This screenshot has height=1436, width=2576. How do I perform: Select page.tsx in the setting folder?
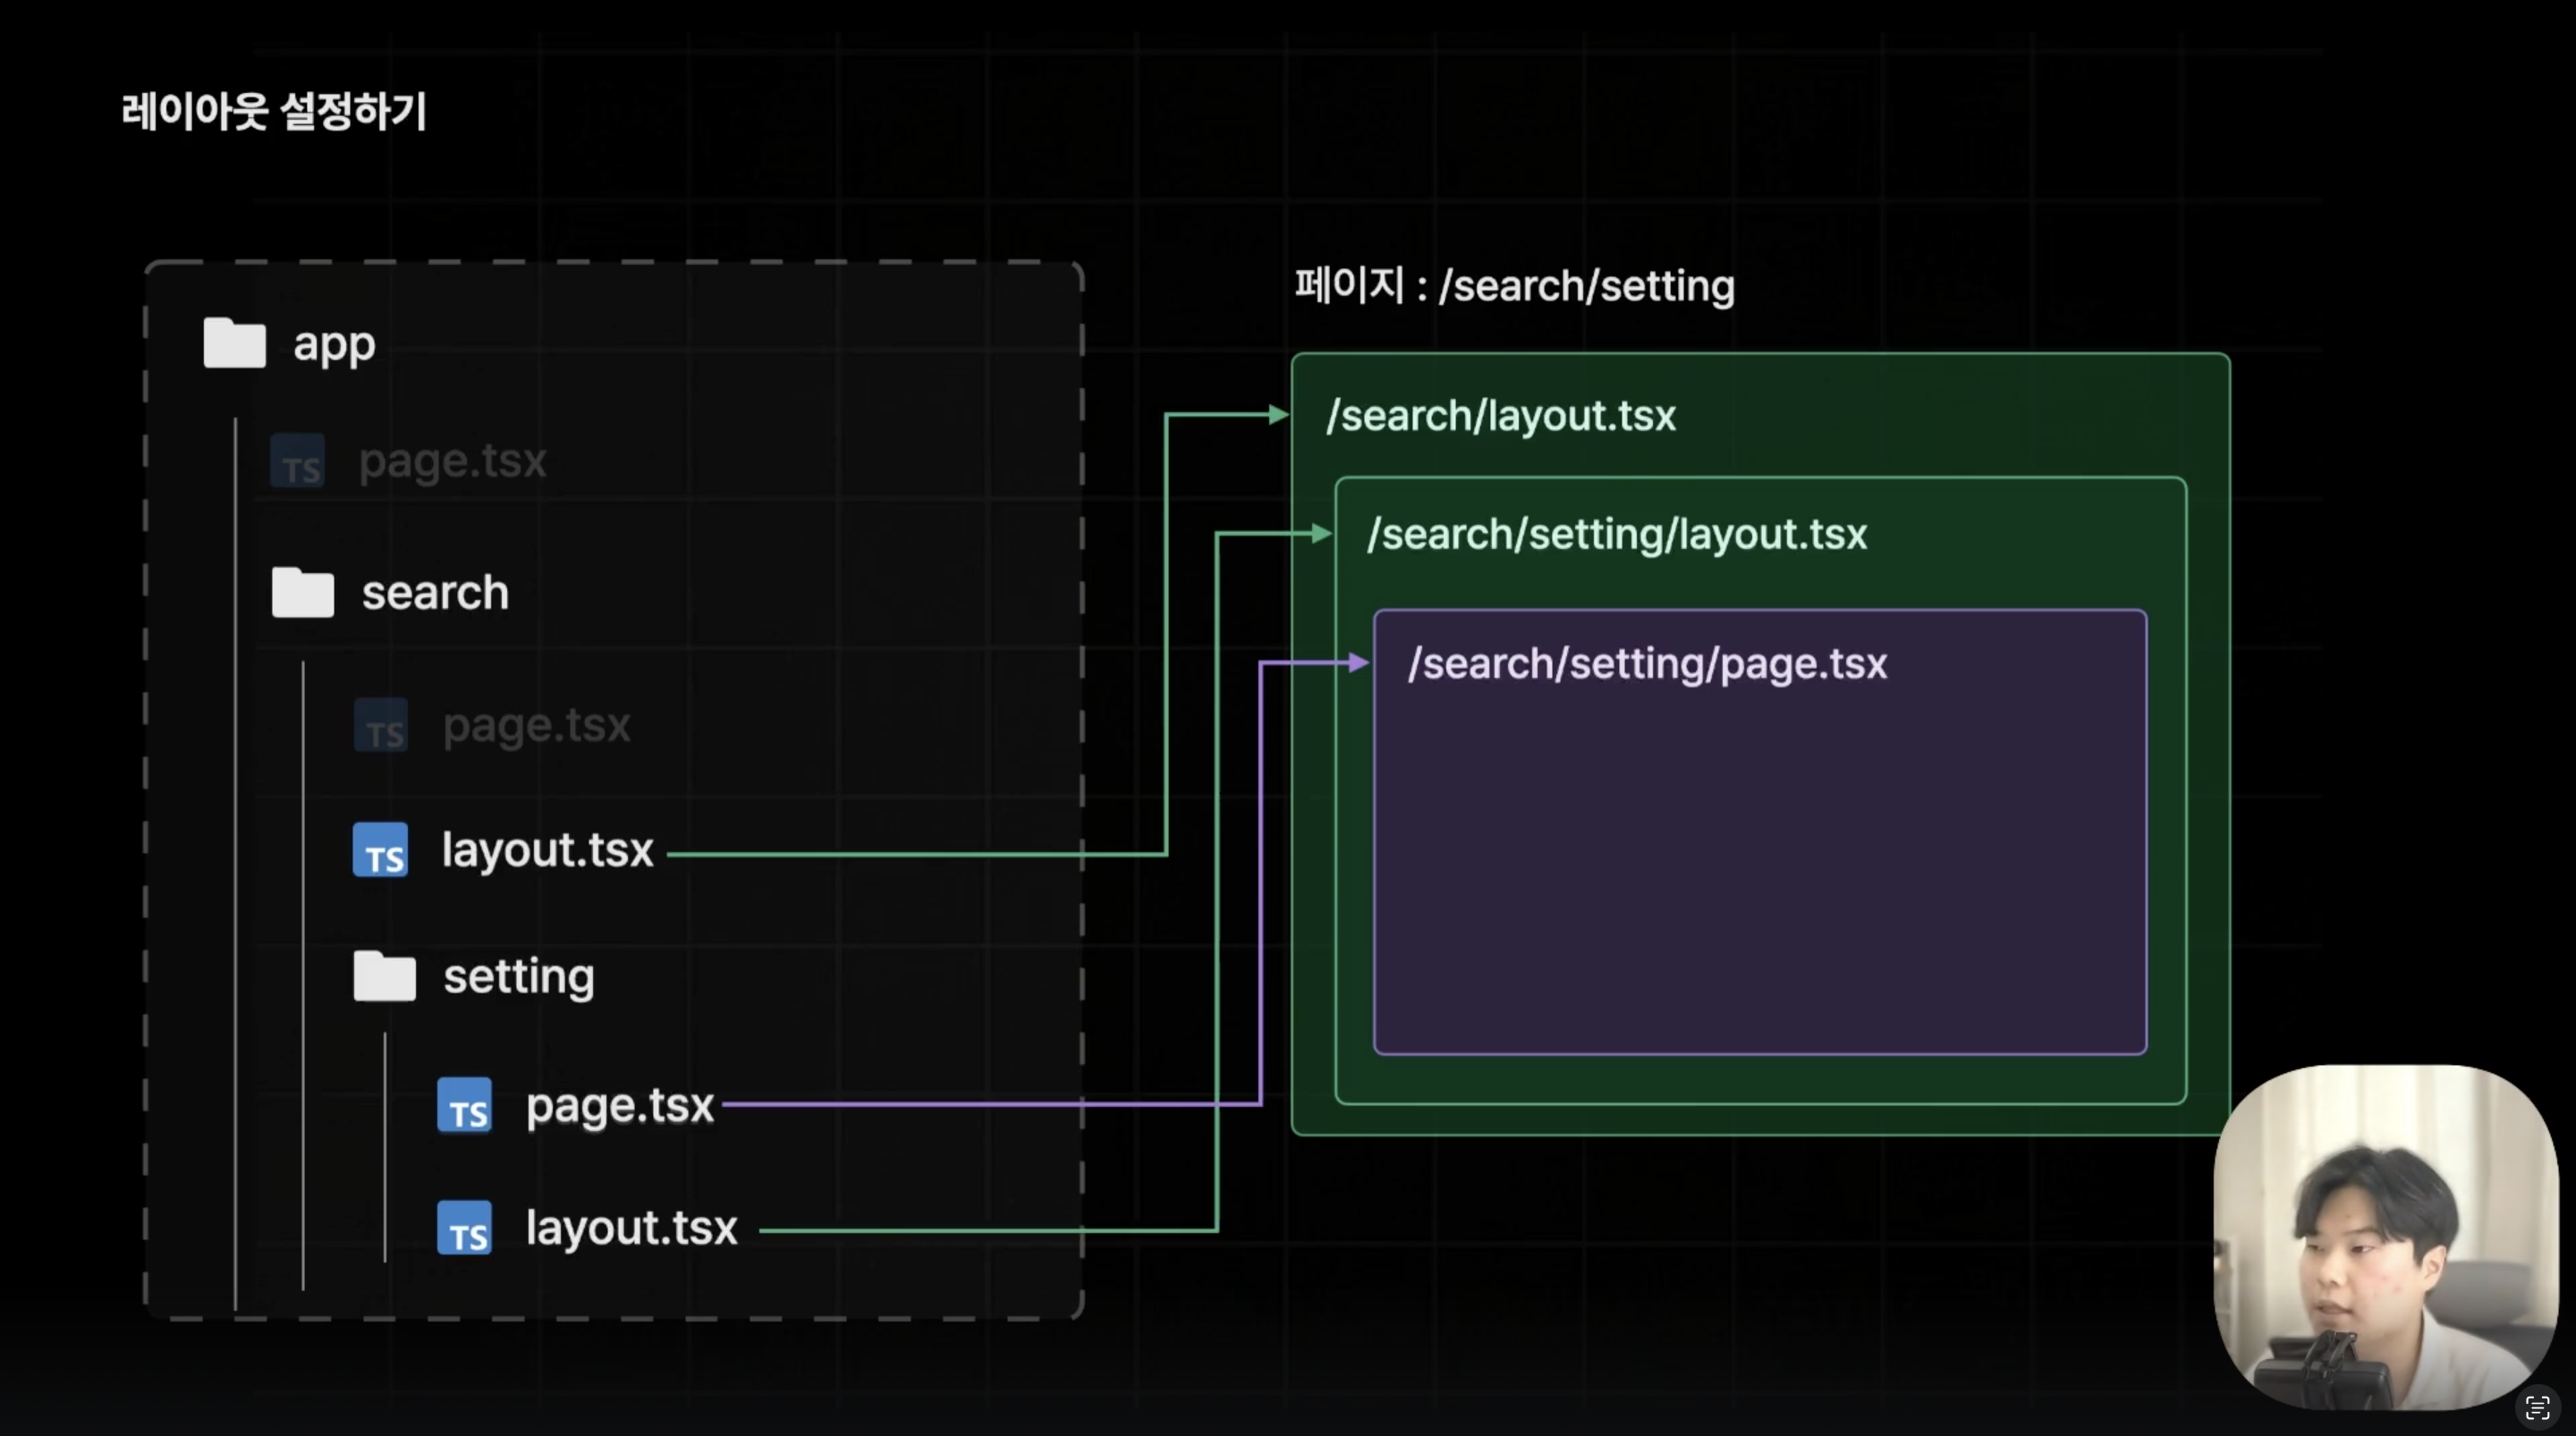[x=620, y=1106]
